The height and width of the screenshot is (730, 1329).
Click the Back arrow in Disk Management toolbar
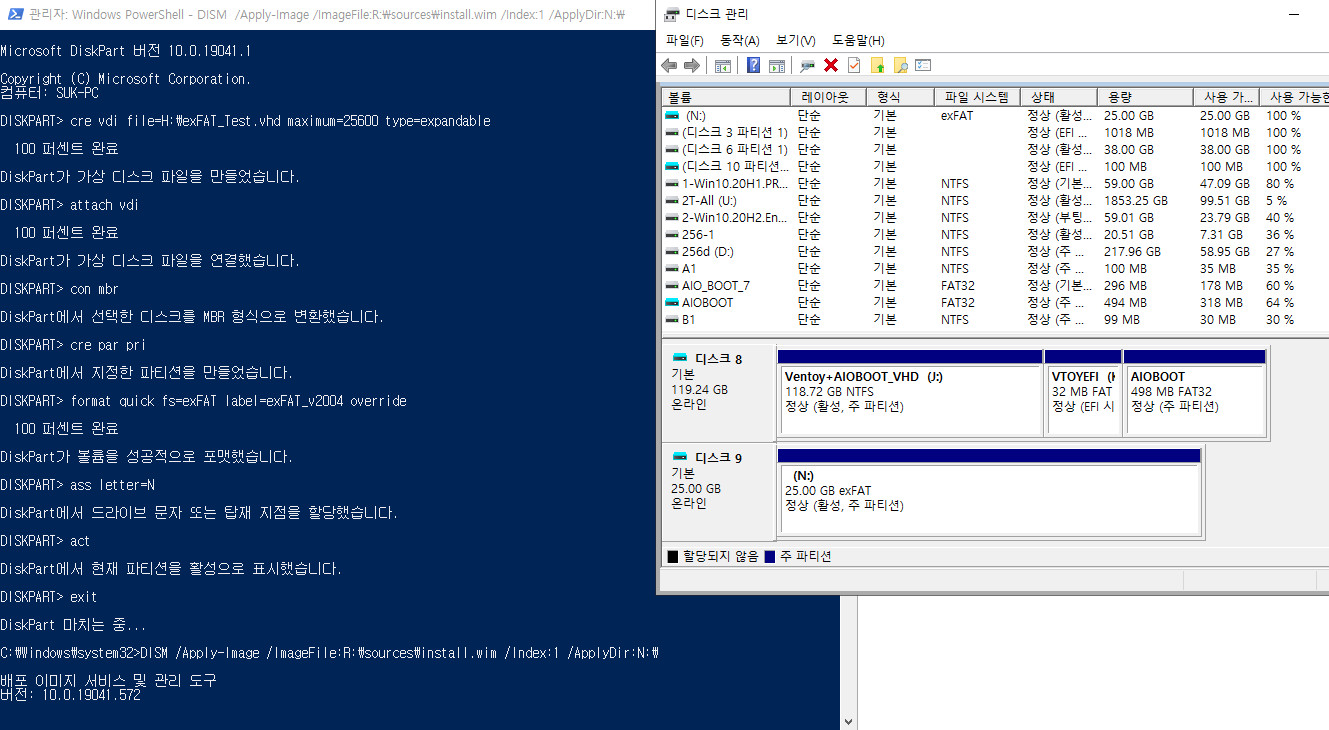pos(670,65)
